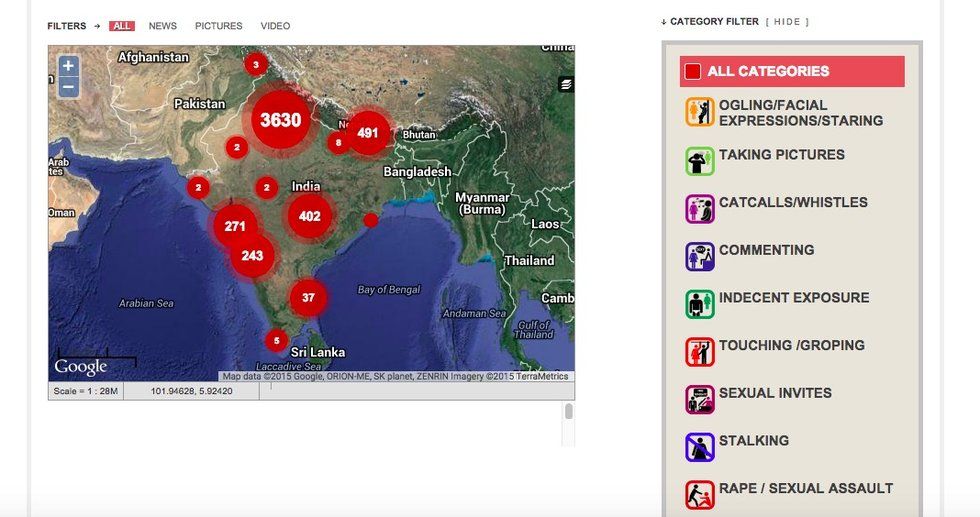Select the active All filter
The width and height of the screenshot is (980, 517).
pyautogui.click(x=122, y=26)
